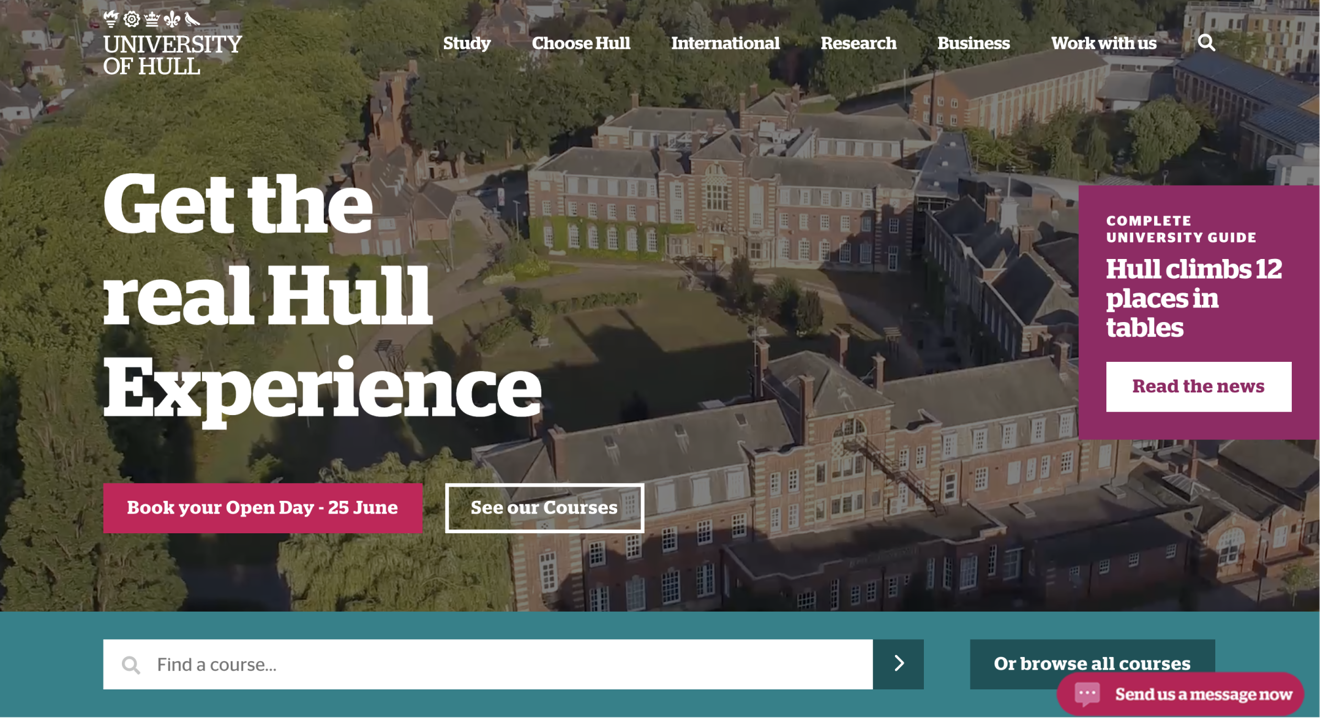1320x720 pixels.
Task: Book your Open Day - 25 June
Action: click(x=262, y=508)
